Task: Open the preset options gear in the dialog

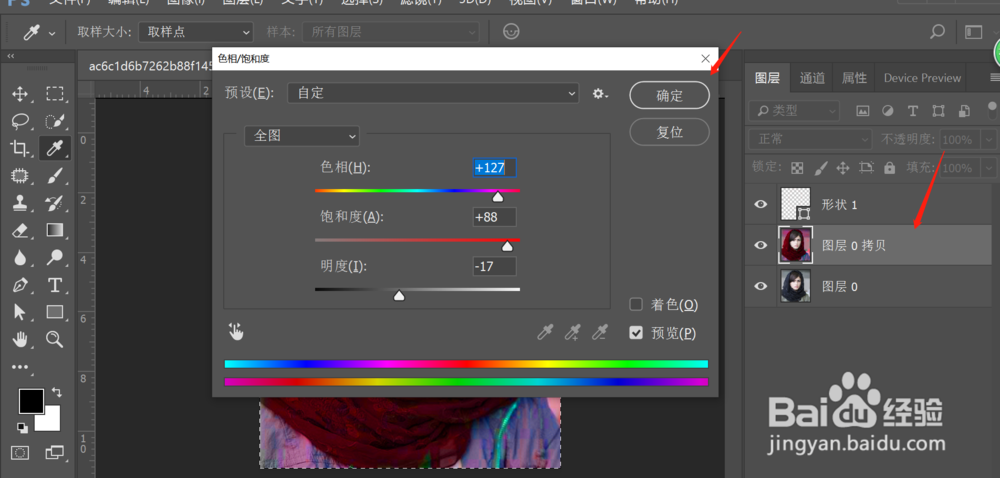Action: [x=599, y=94]
